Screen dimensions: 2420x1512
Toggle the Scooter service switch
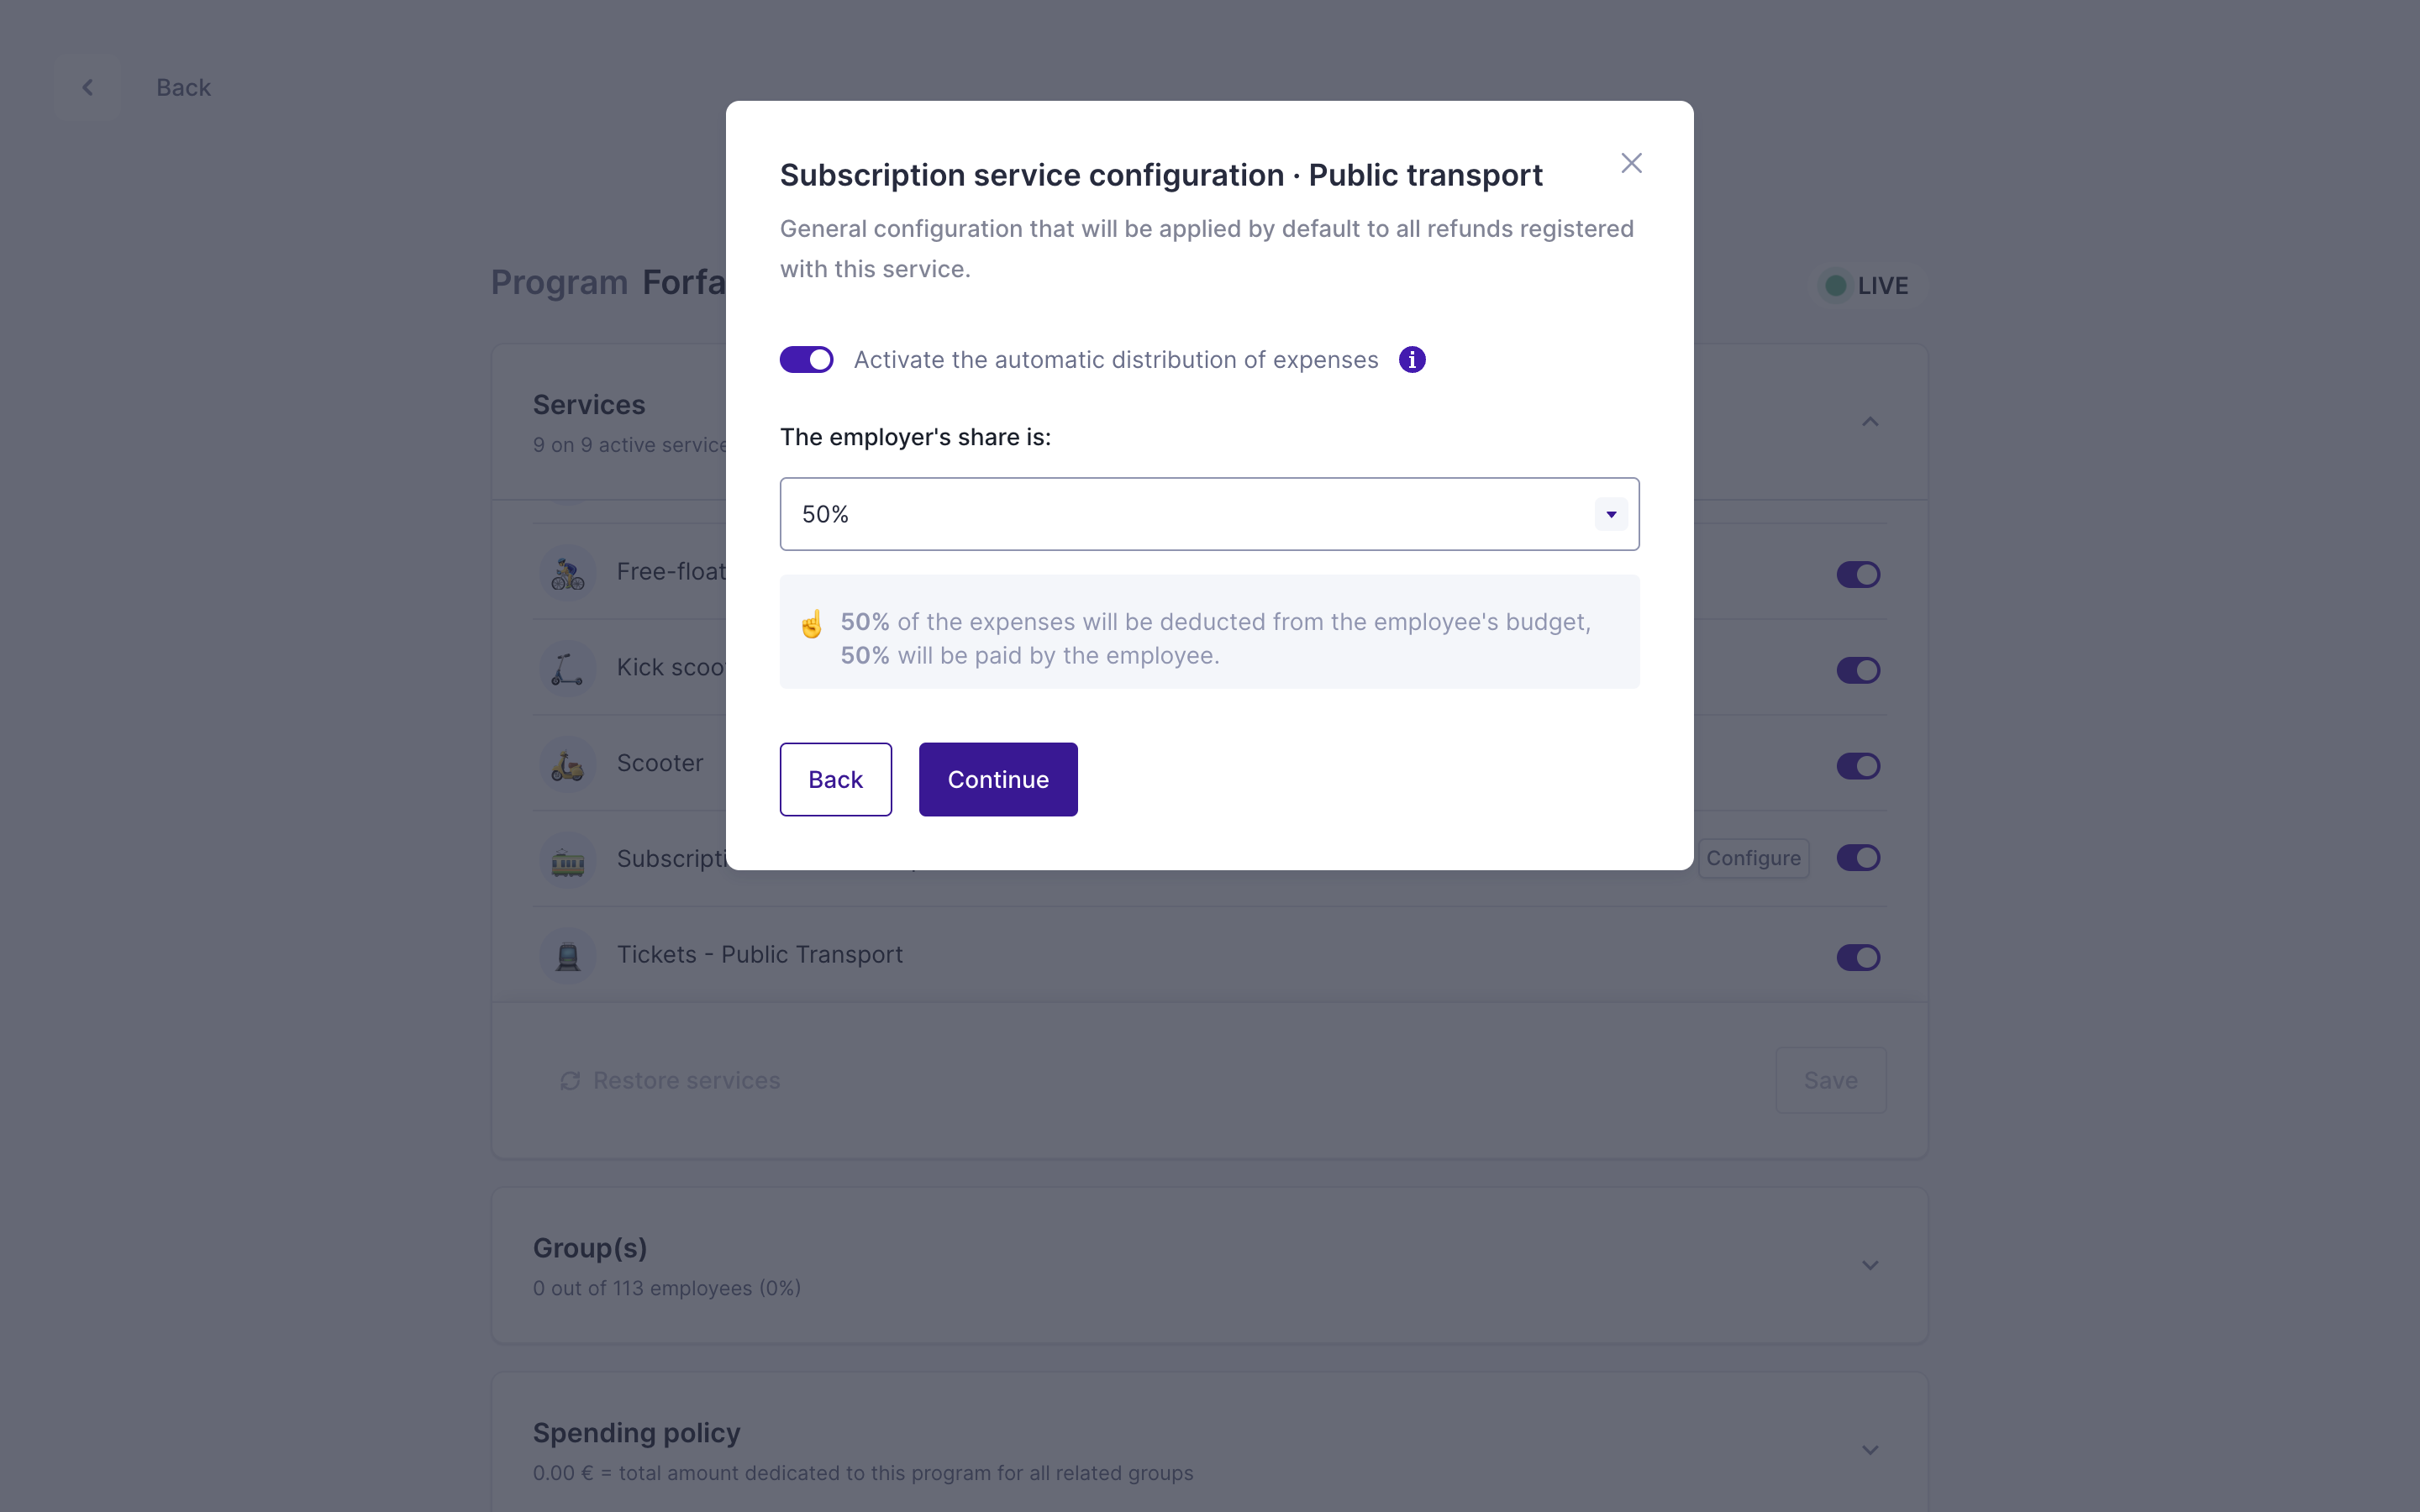click(x=1858, y=766)
